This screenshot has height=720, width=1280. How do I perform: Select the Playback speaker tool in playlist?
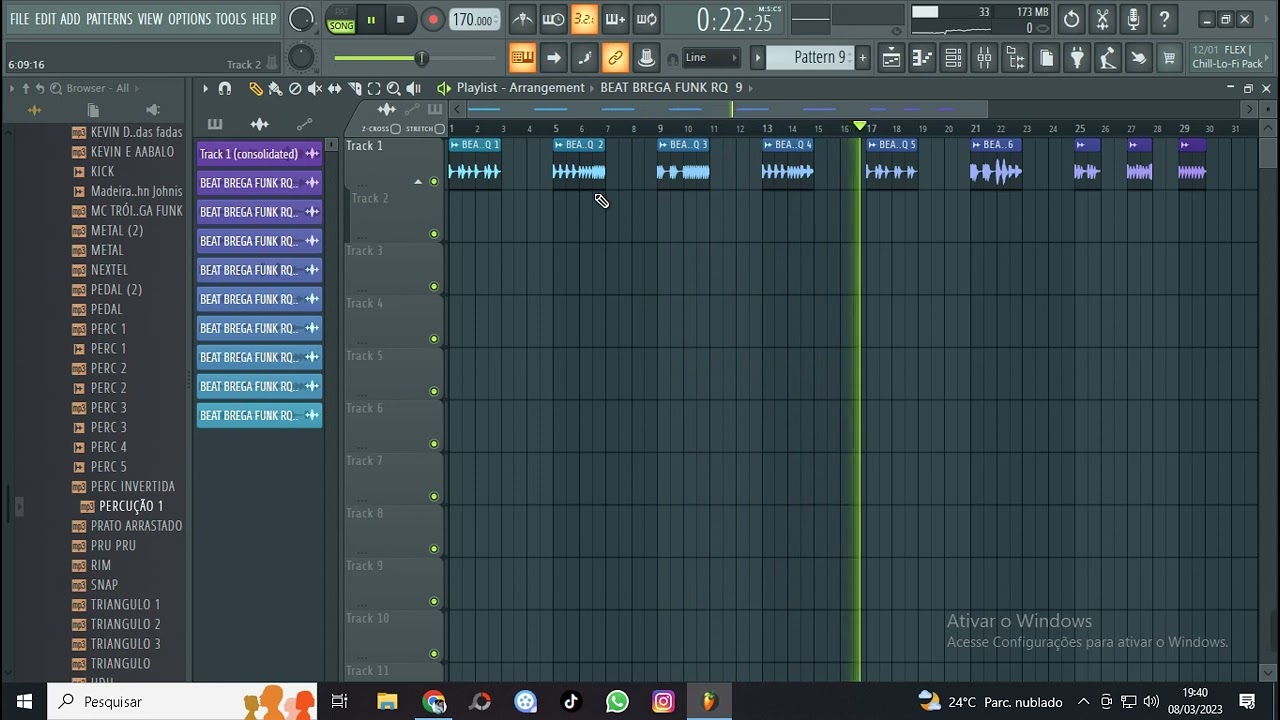(414, 88)
